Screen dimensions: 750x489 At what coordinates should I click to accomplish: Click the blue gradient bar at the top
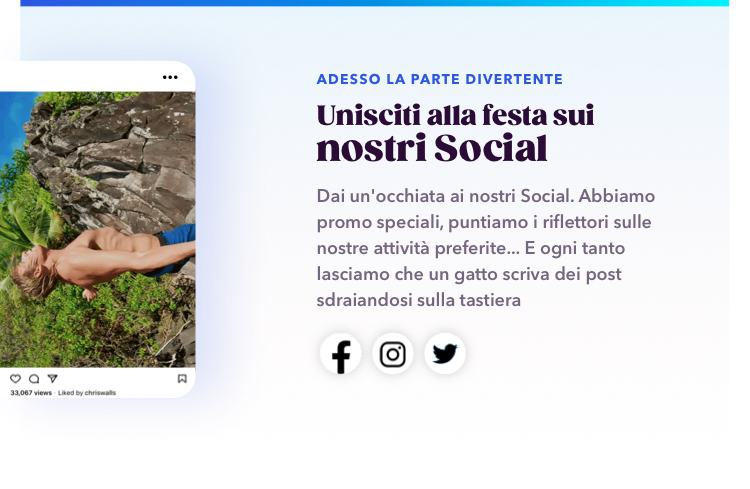tap(375, 3)
